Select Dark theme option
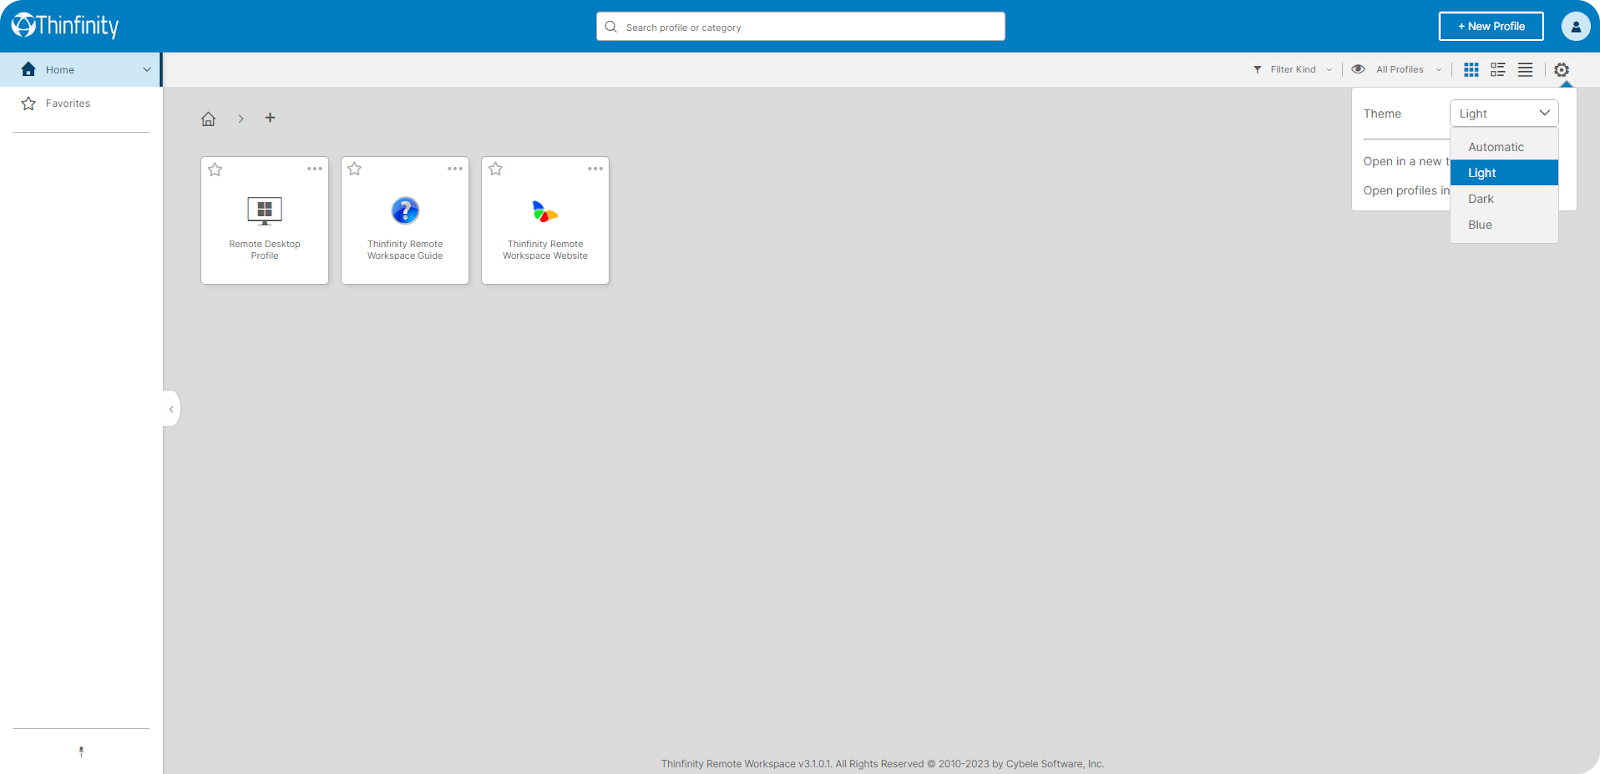The image size is (1600, 774). (x=1504, y=199)
